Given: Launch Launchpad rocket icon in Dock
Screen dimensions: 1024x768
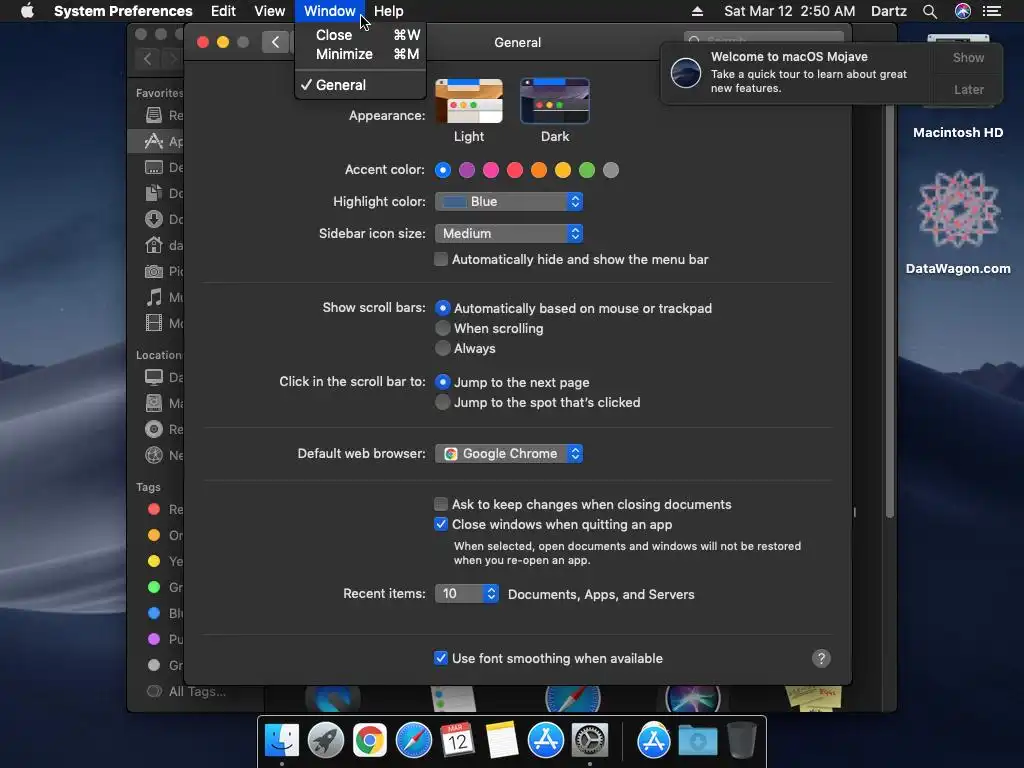Looking at the screenshot, I should 326,740.
